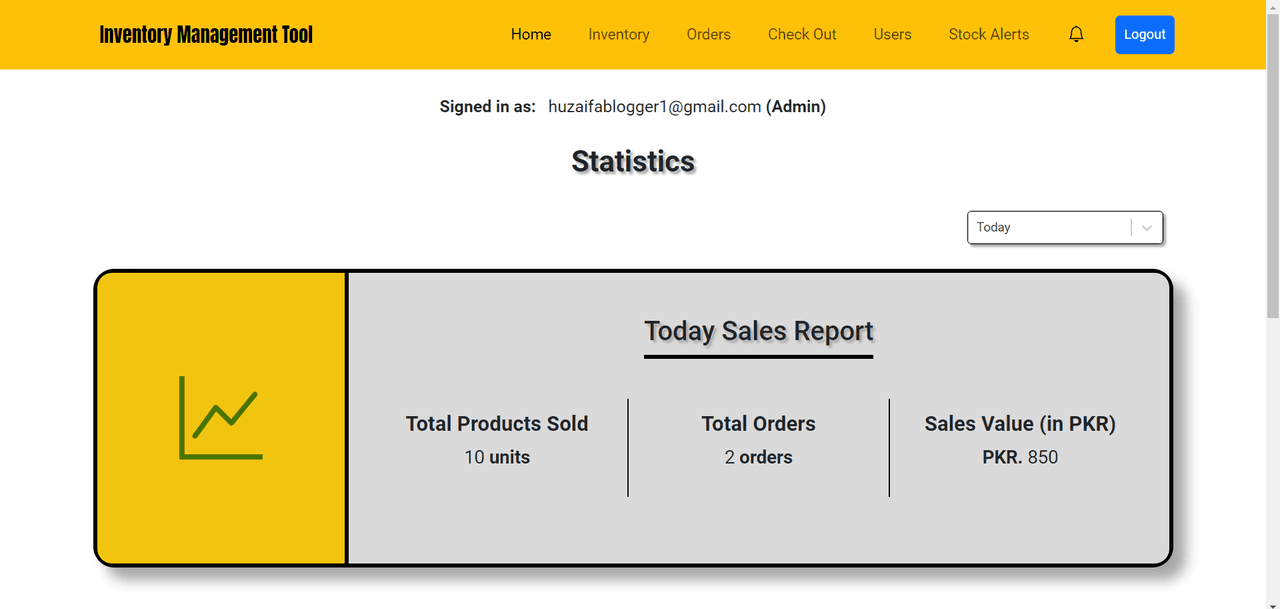
Task: Open the notification bell icon
Action: (x=1076, y=34)
